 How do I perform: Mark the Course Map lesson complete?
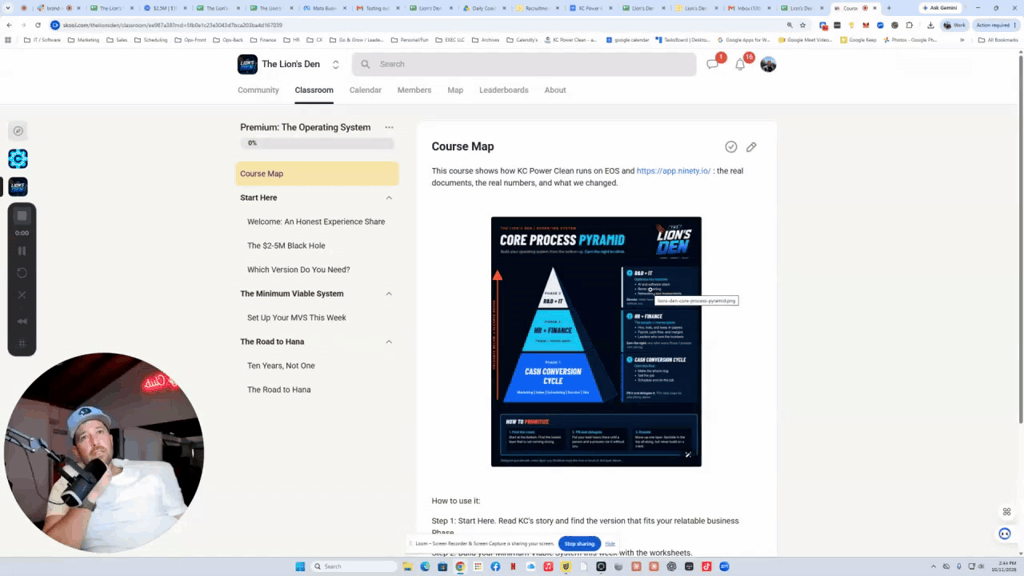click(x=731, y=147)
